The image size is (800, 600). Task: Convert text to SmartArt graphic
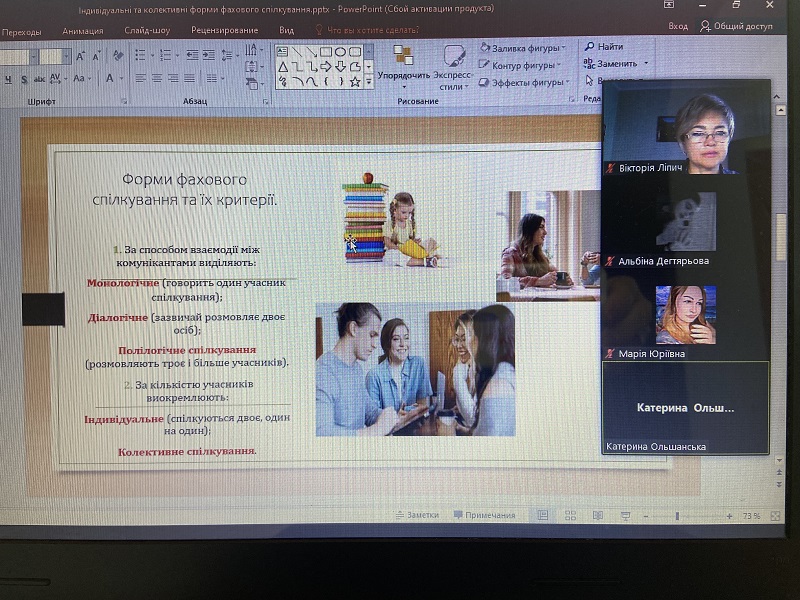click(x=253, y=83)
